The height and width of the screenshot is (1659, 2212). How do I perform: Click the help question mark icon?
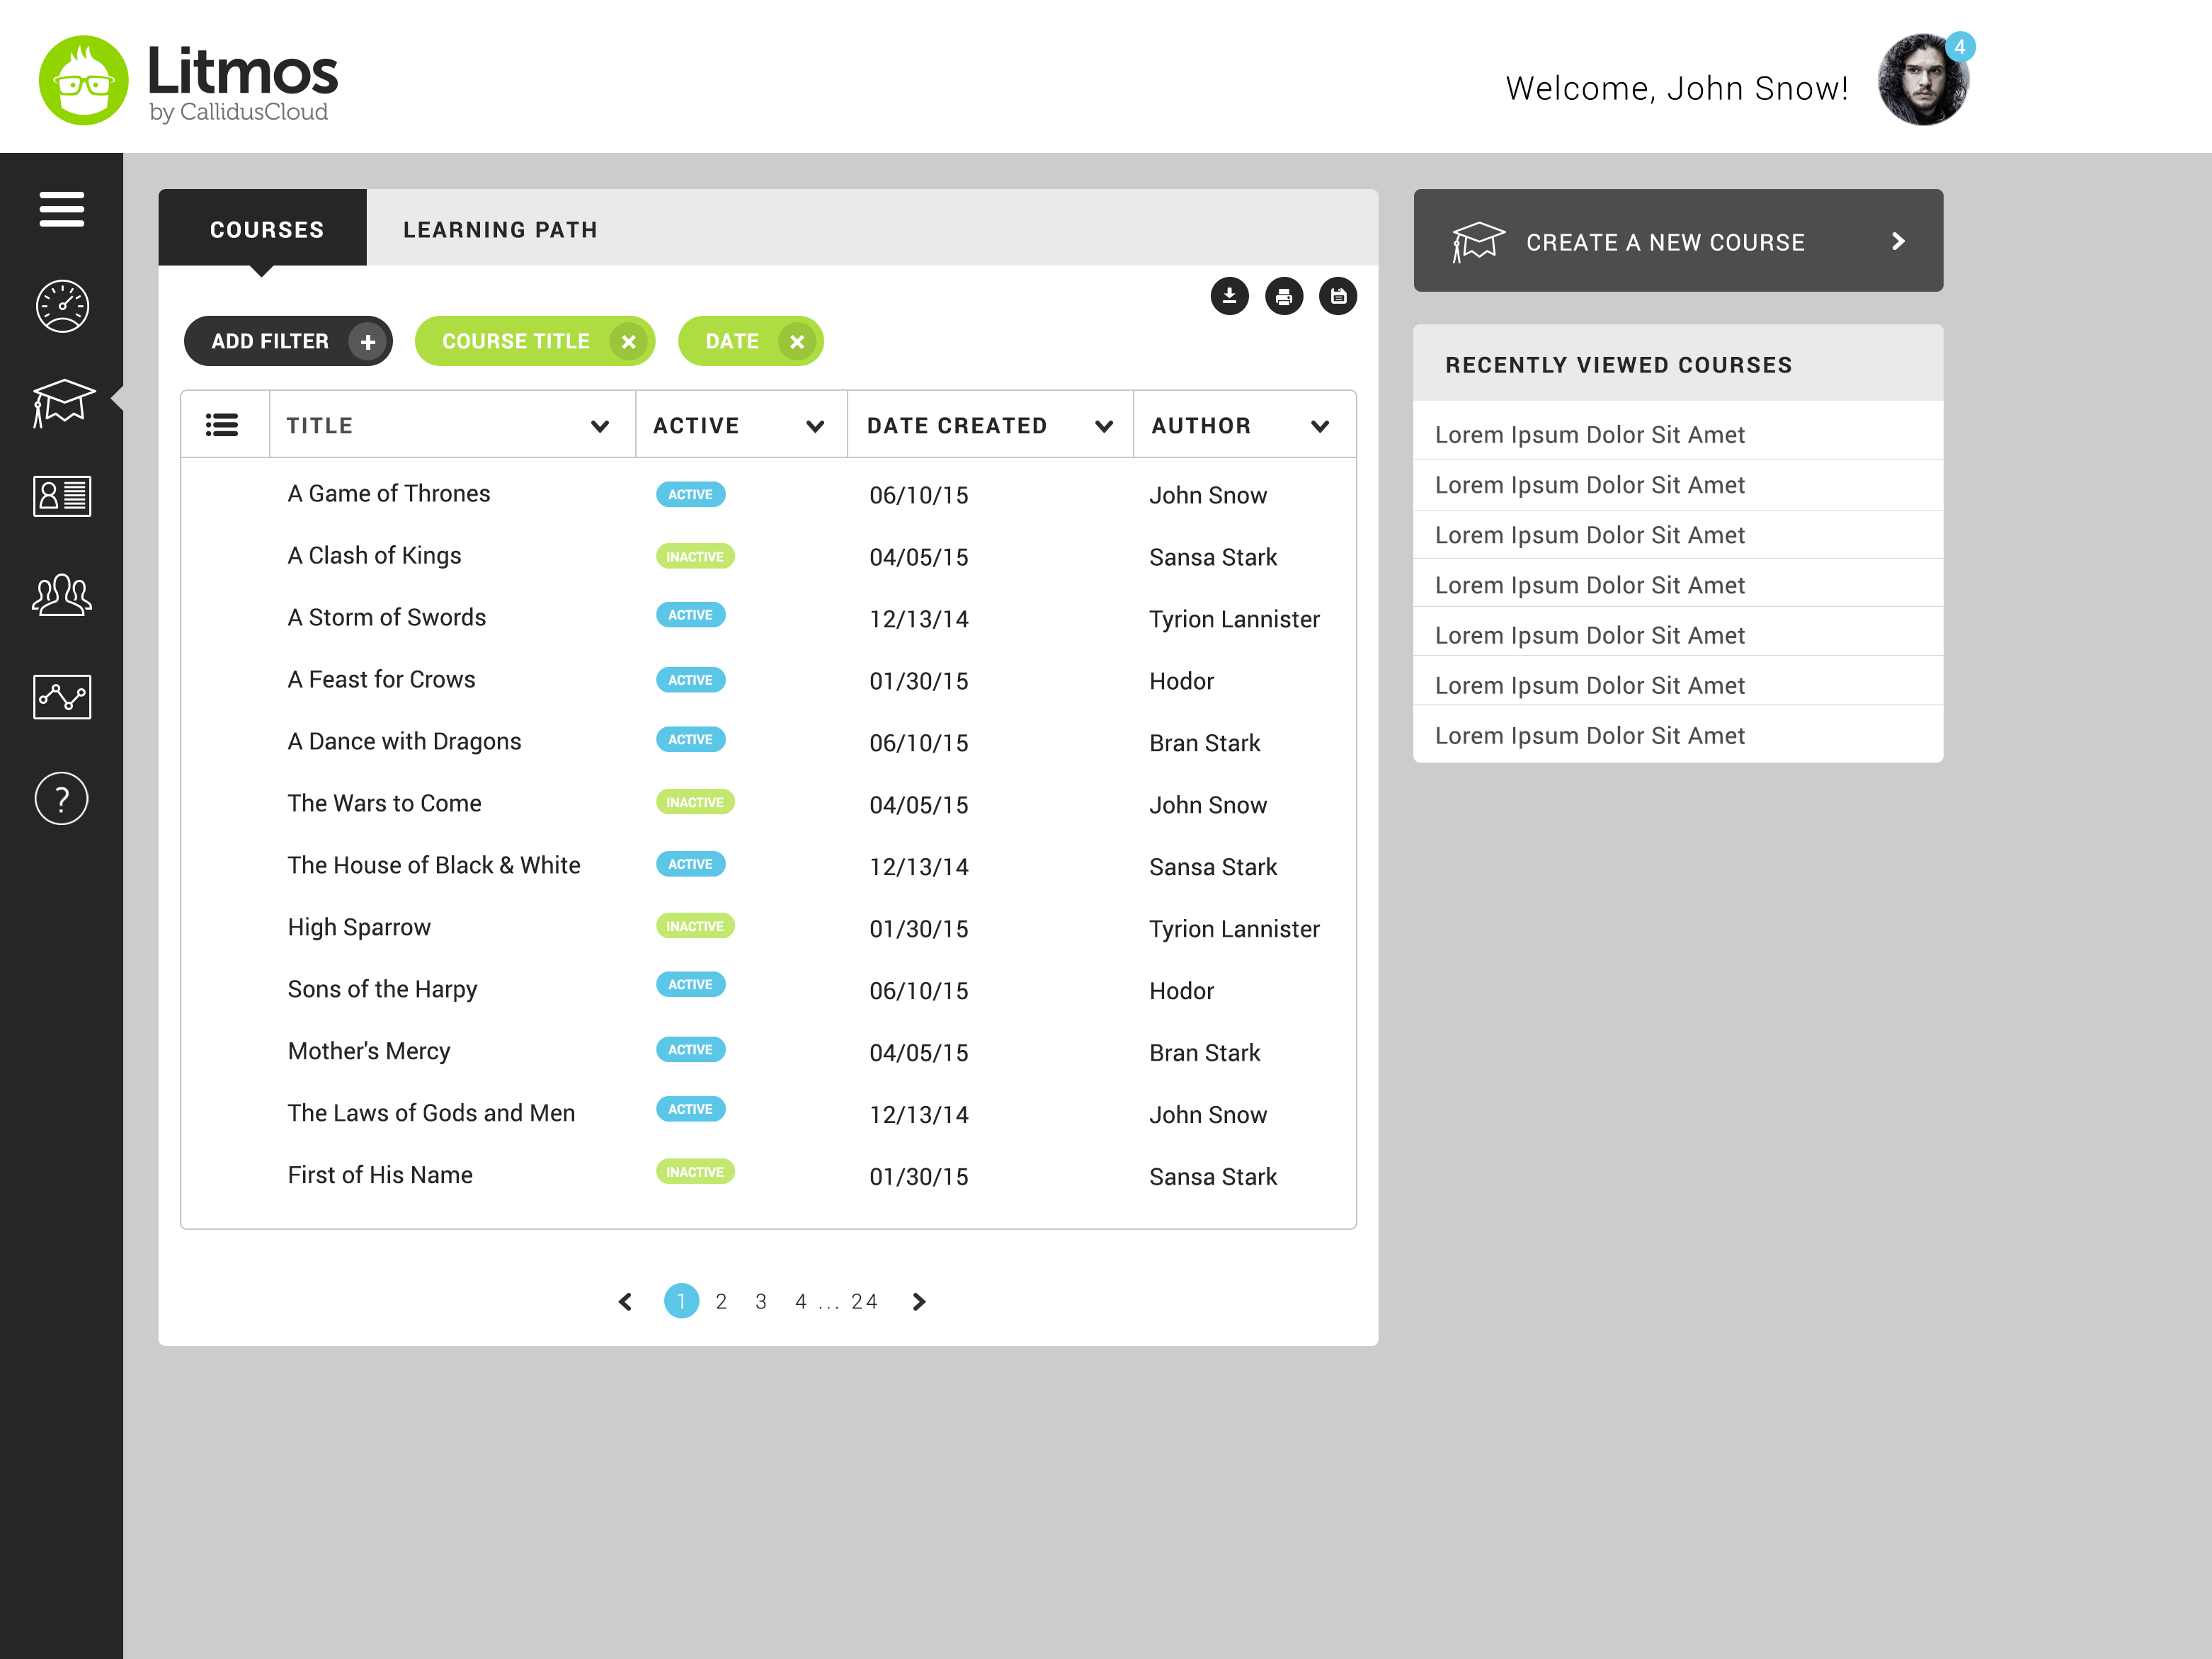coord(62,798)
